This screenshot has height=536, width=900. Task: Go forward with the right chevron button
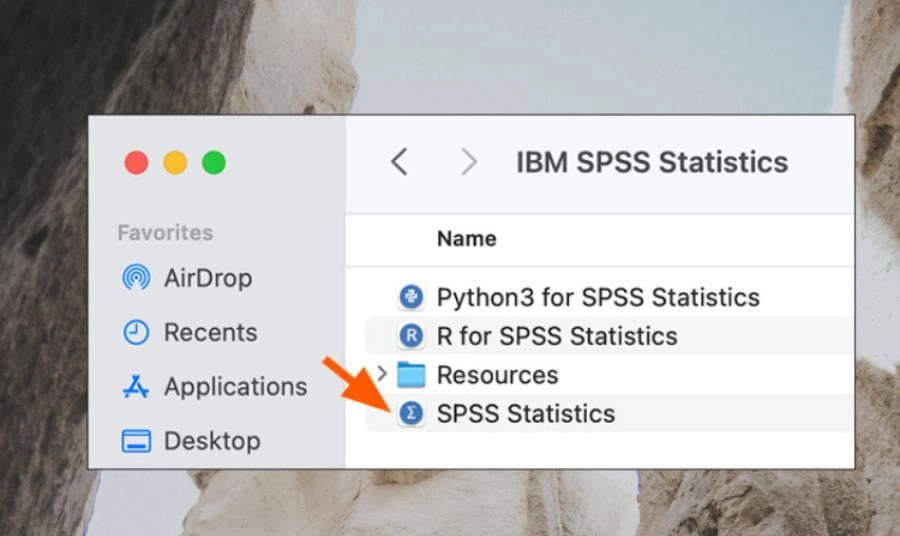click(x=469, y=162)
